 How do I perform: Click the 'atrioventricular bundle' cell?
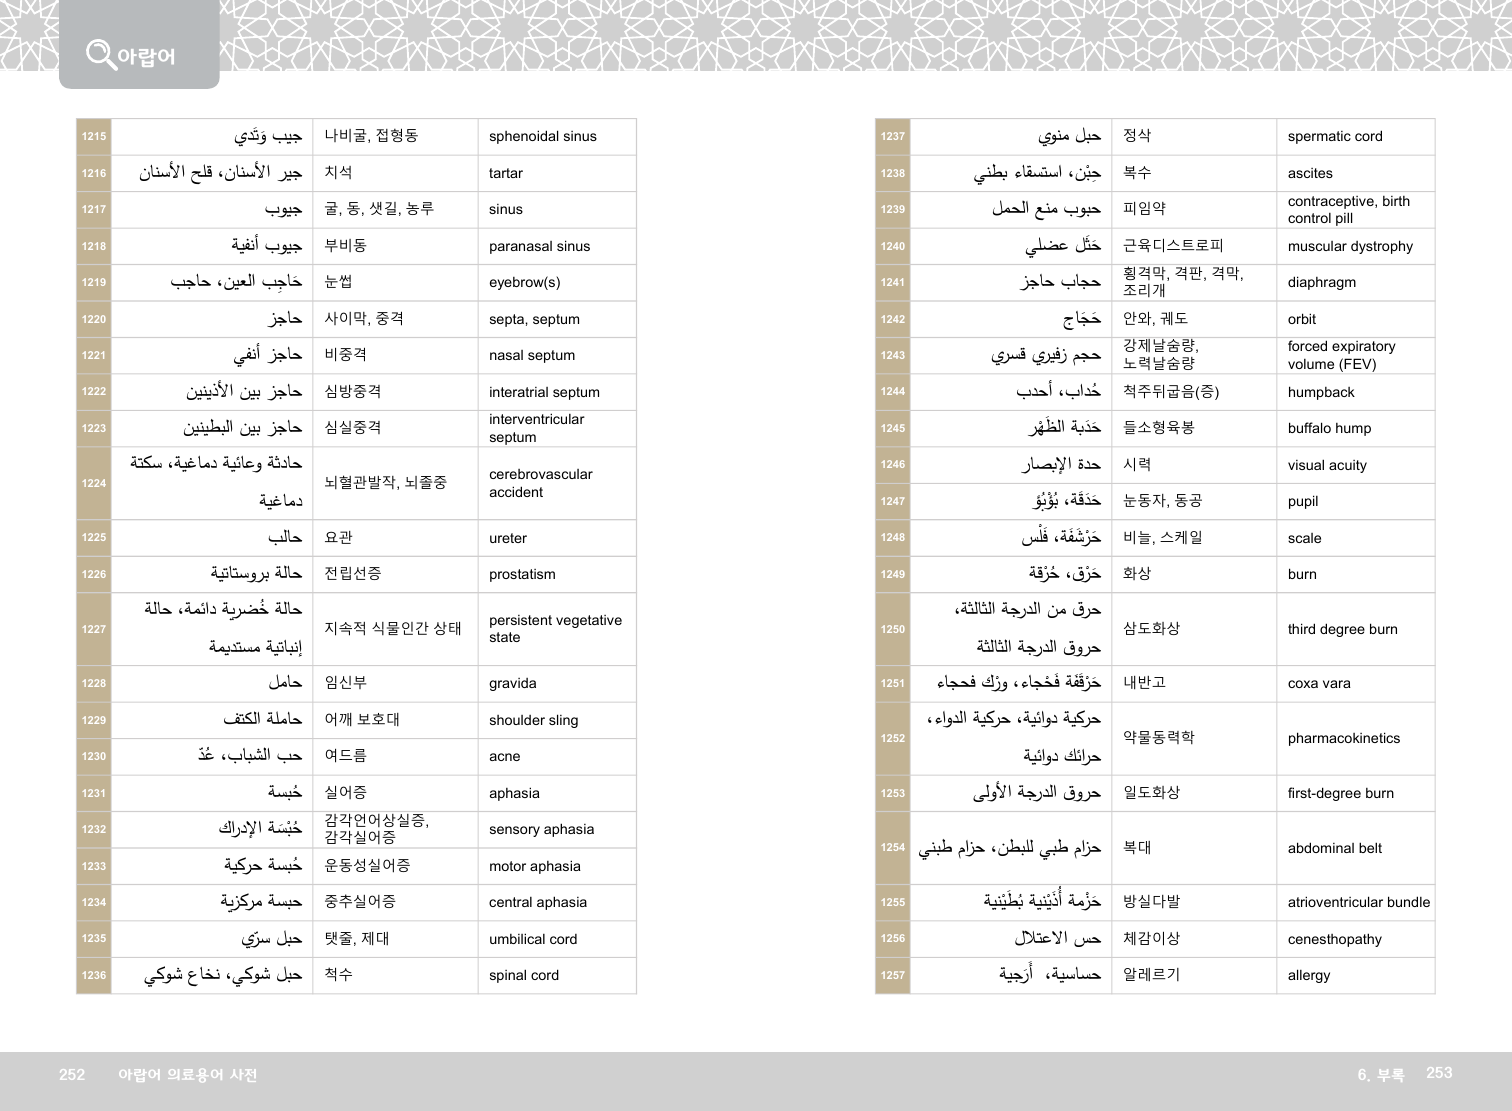click(1358, 902)
